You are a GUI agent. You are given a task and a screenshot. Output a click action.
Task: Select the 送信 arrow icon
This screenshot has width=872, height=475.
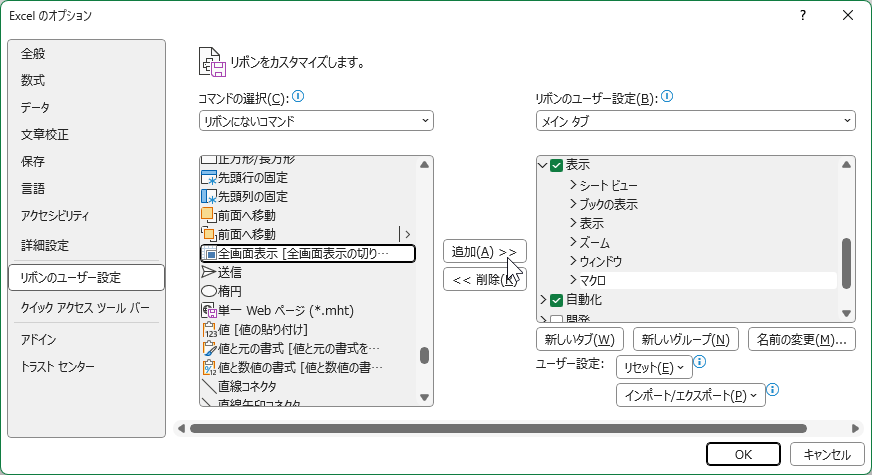click(x=209, y=272)
